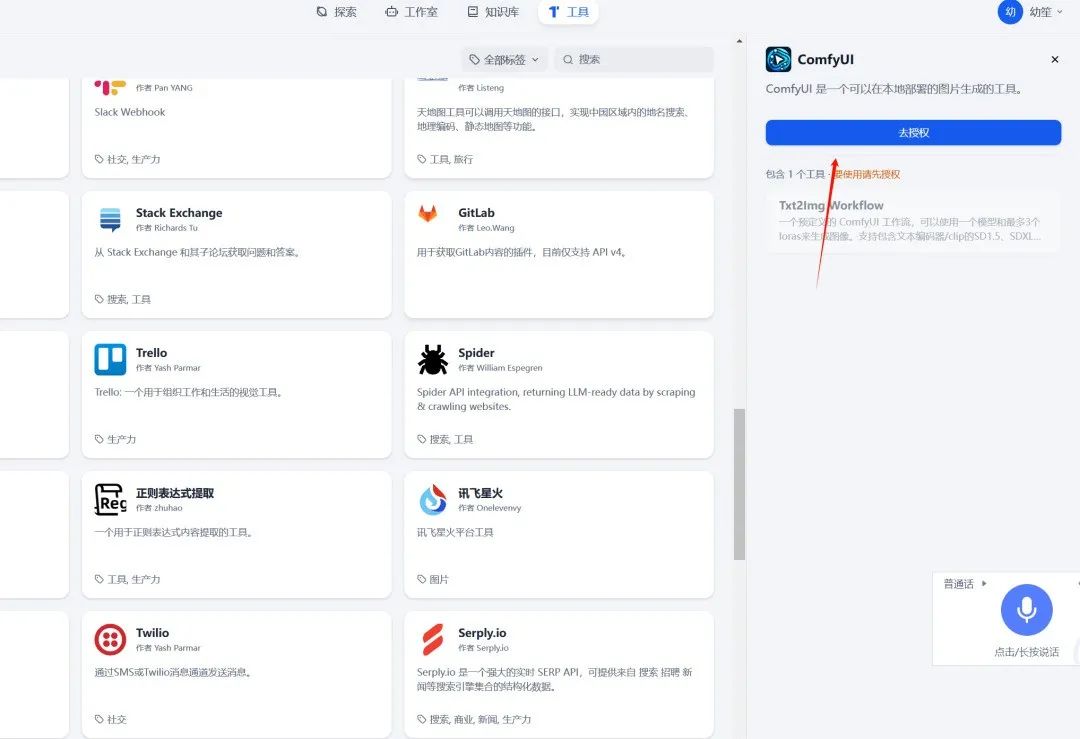Click the 工具 hammer icon
1080x739 pixels.
point(553,12)
